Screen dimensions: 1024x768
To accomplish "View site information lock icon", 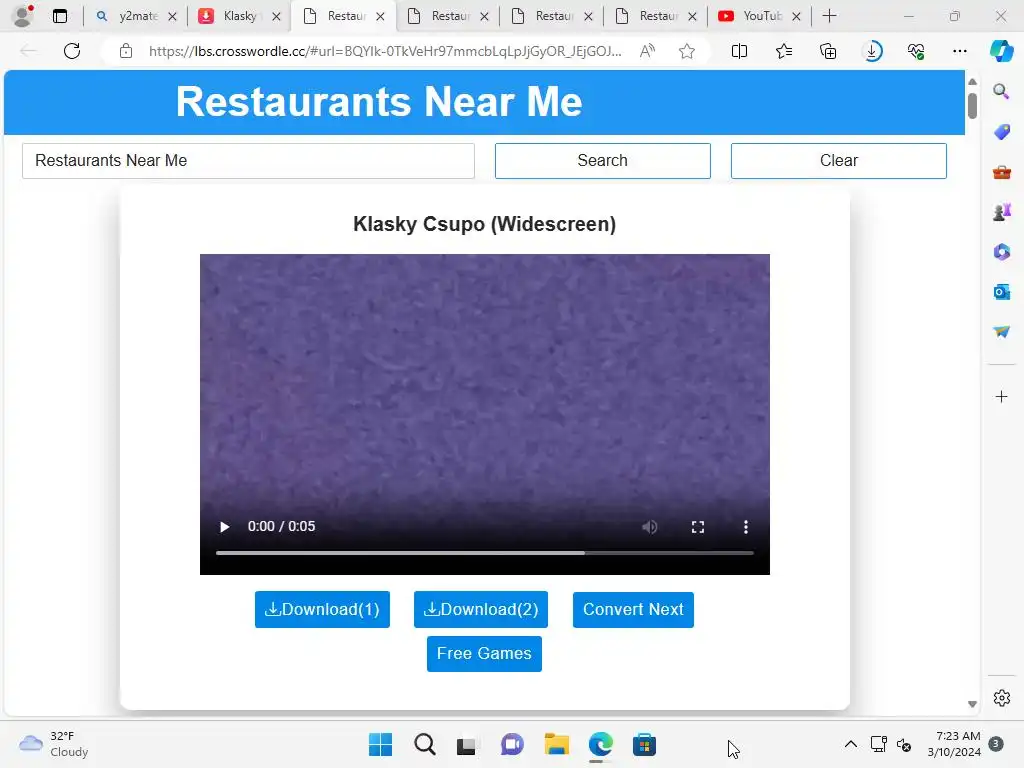I will coord(126,51).
